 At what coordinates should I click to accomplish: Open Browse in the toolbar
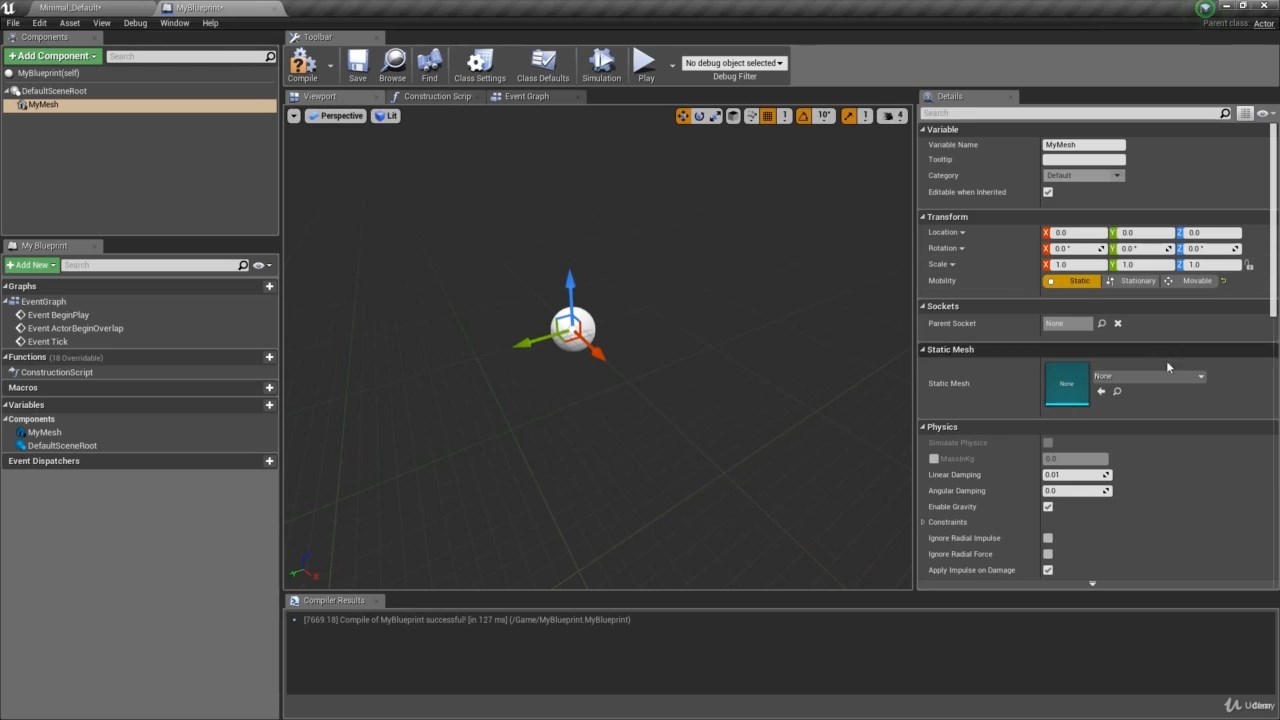coord(393,64)
